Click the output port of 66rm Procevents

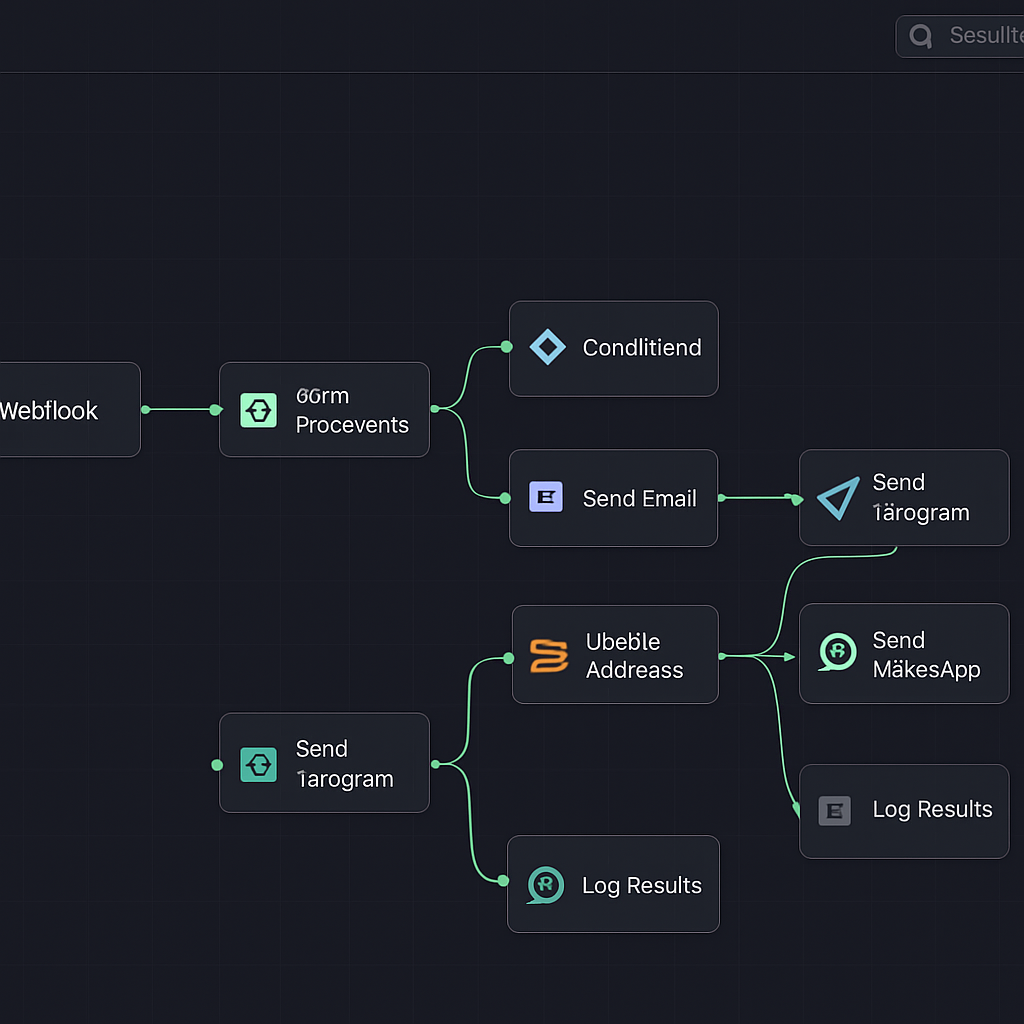[435, 409]
